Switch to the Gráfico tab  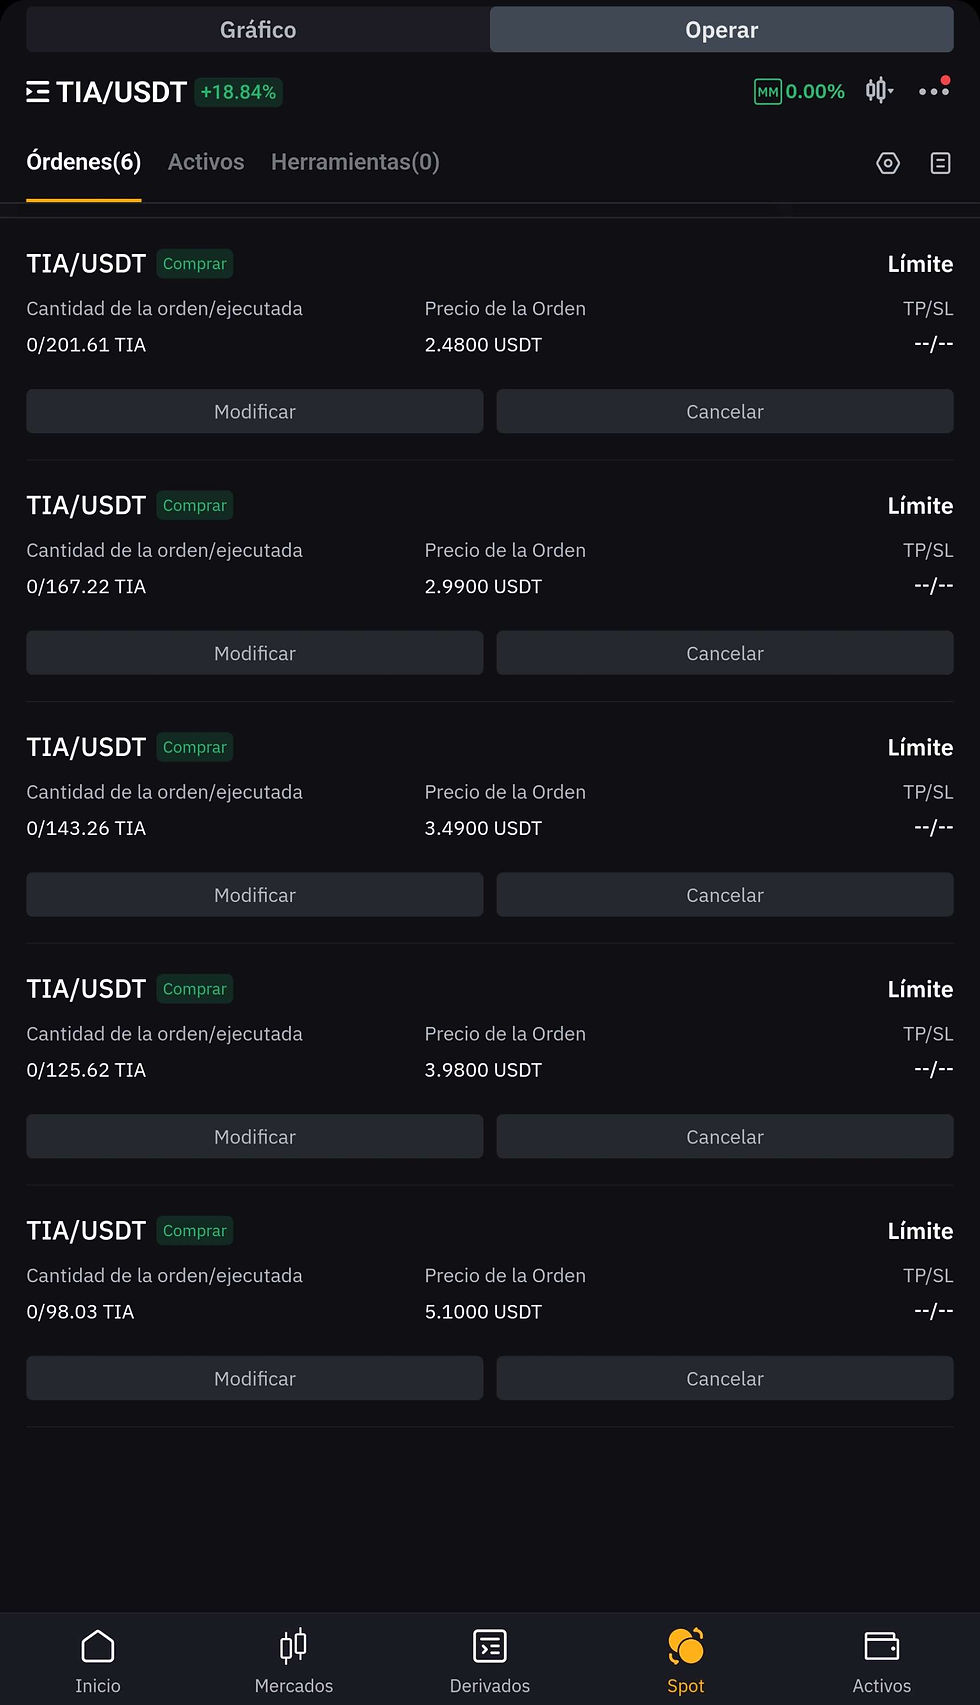[x=258, y=30]
